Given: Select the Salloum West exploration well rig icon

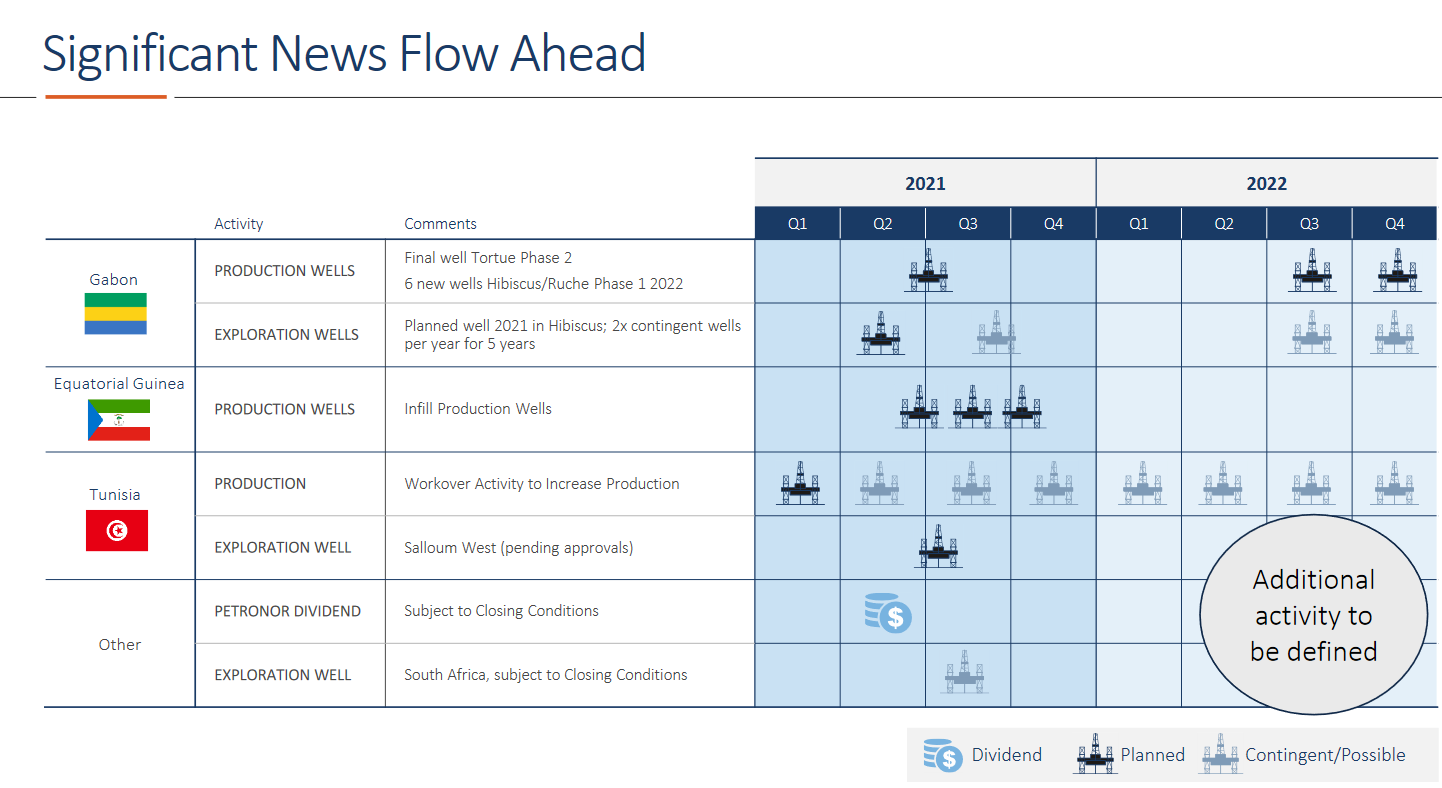Looking at the screenshot, I should (938, 546).
